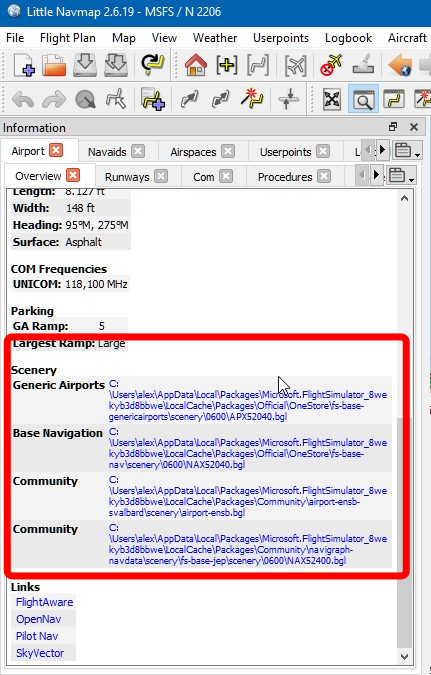431x675 pixels.
Task: Switch to the Runways sub-tab
Action: (x=127, y=177)
